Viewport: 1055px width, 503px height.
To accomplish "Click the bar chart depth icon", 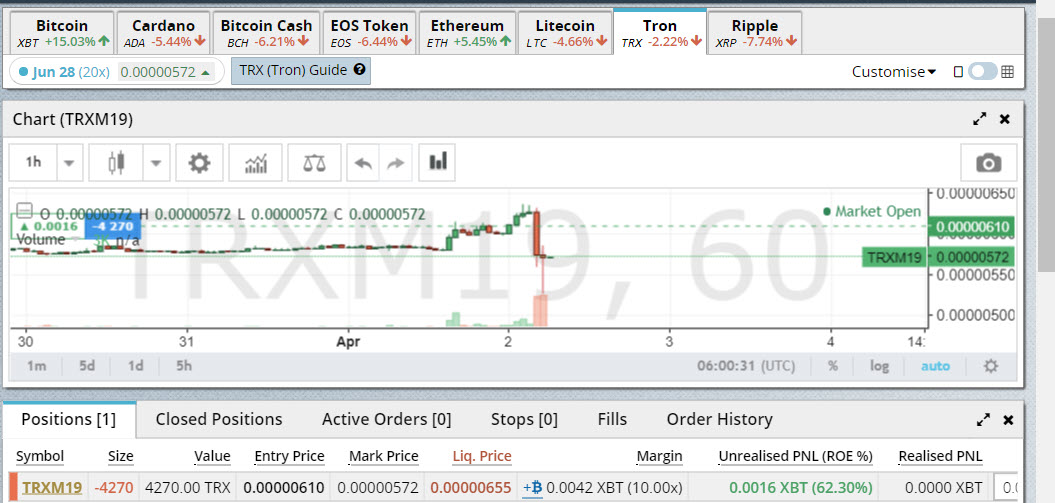I will click(437, 162).
